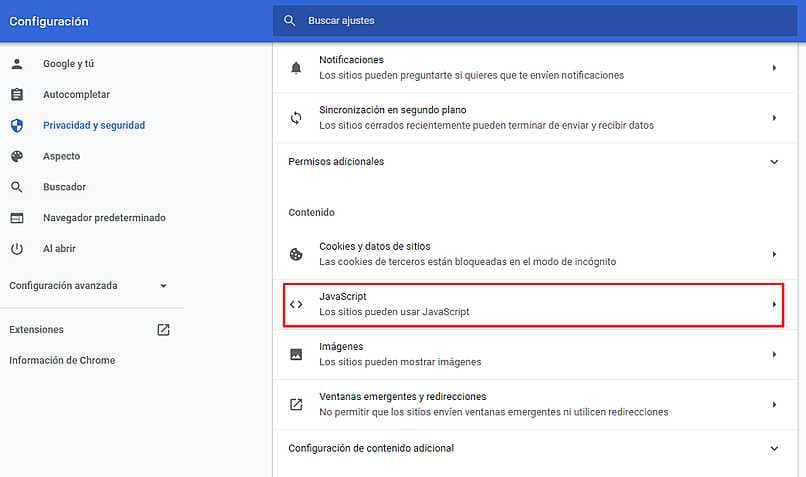Select Aspecto in sidebar

click(x=62, y=156)
